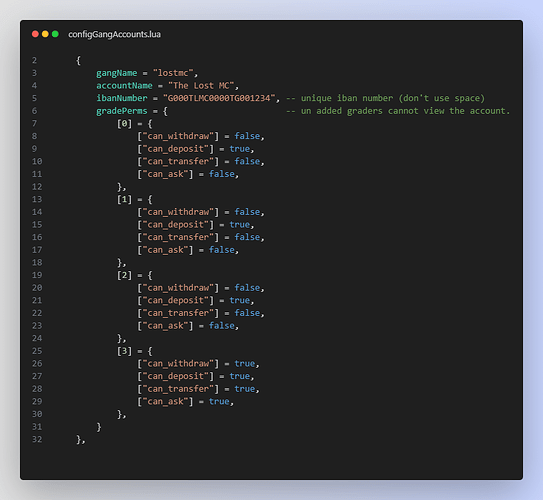Click can_withdraw false value on line 8
The height and width of the screenshot is (500, 543).
[247, 136]
